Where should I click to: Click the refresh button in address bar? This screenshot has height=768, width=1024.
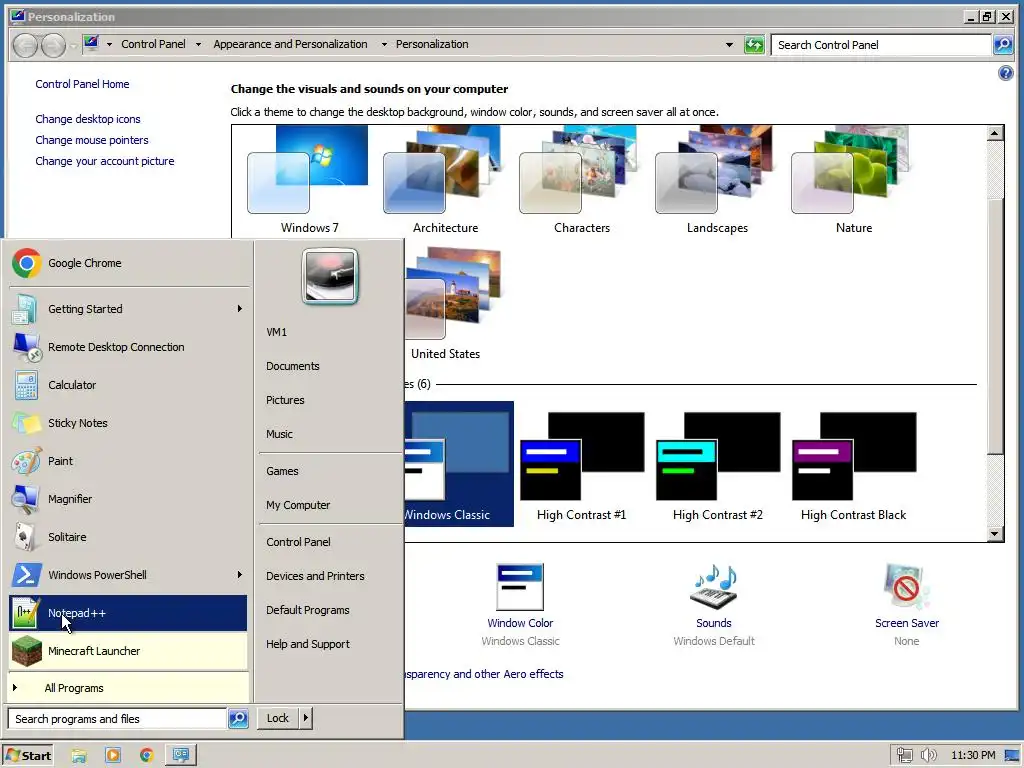click(754, 44)
